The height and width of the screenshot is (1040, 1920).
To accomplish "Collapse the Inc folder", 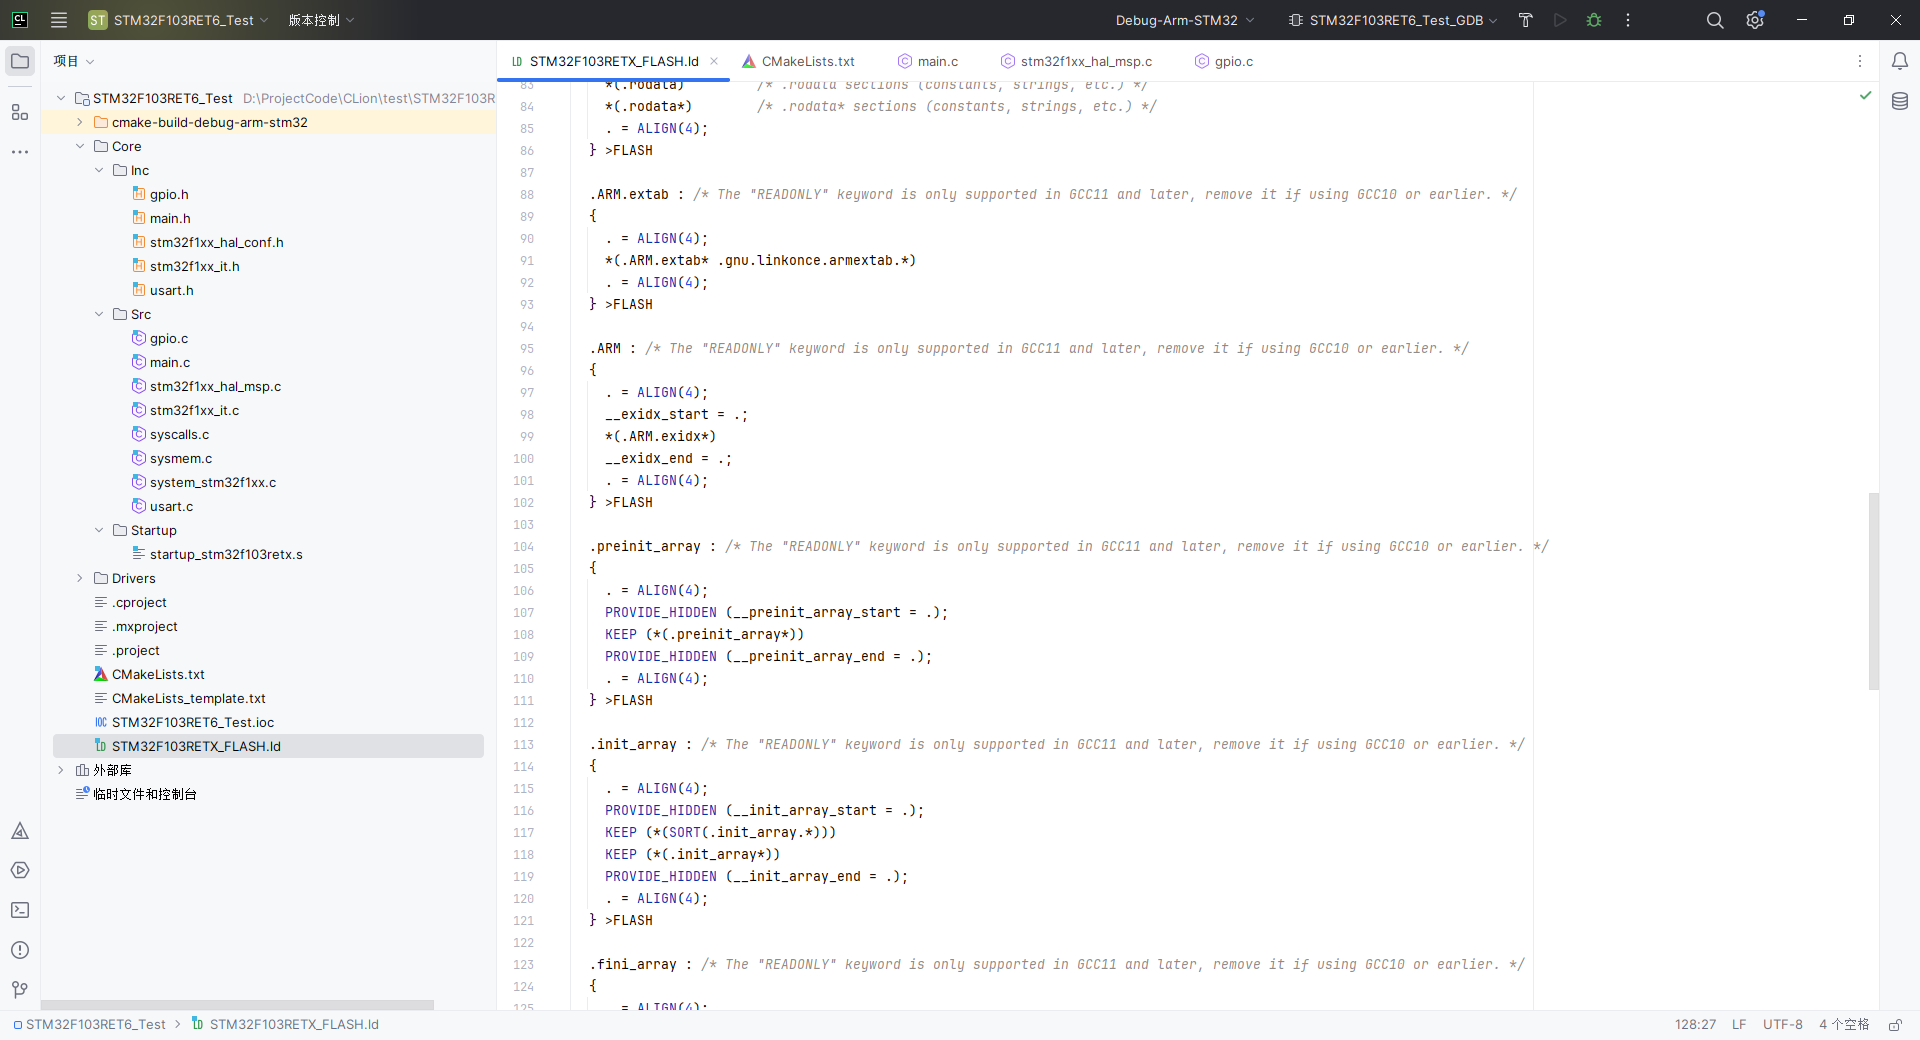I will click(x=99, y=170).
